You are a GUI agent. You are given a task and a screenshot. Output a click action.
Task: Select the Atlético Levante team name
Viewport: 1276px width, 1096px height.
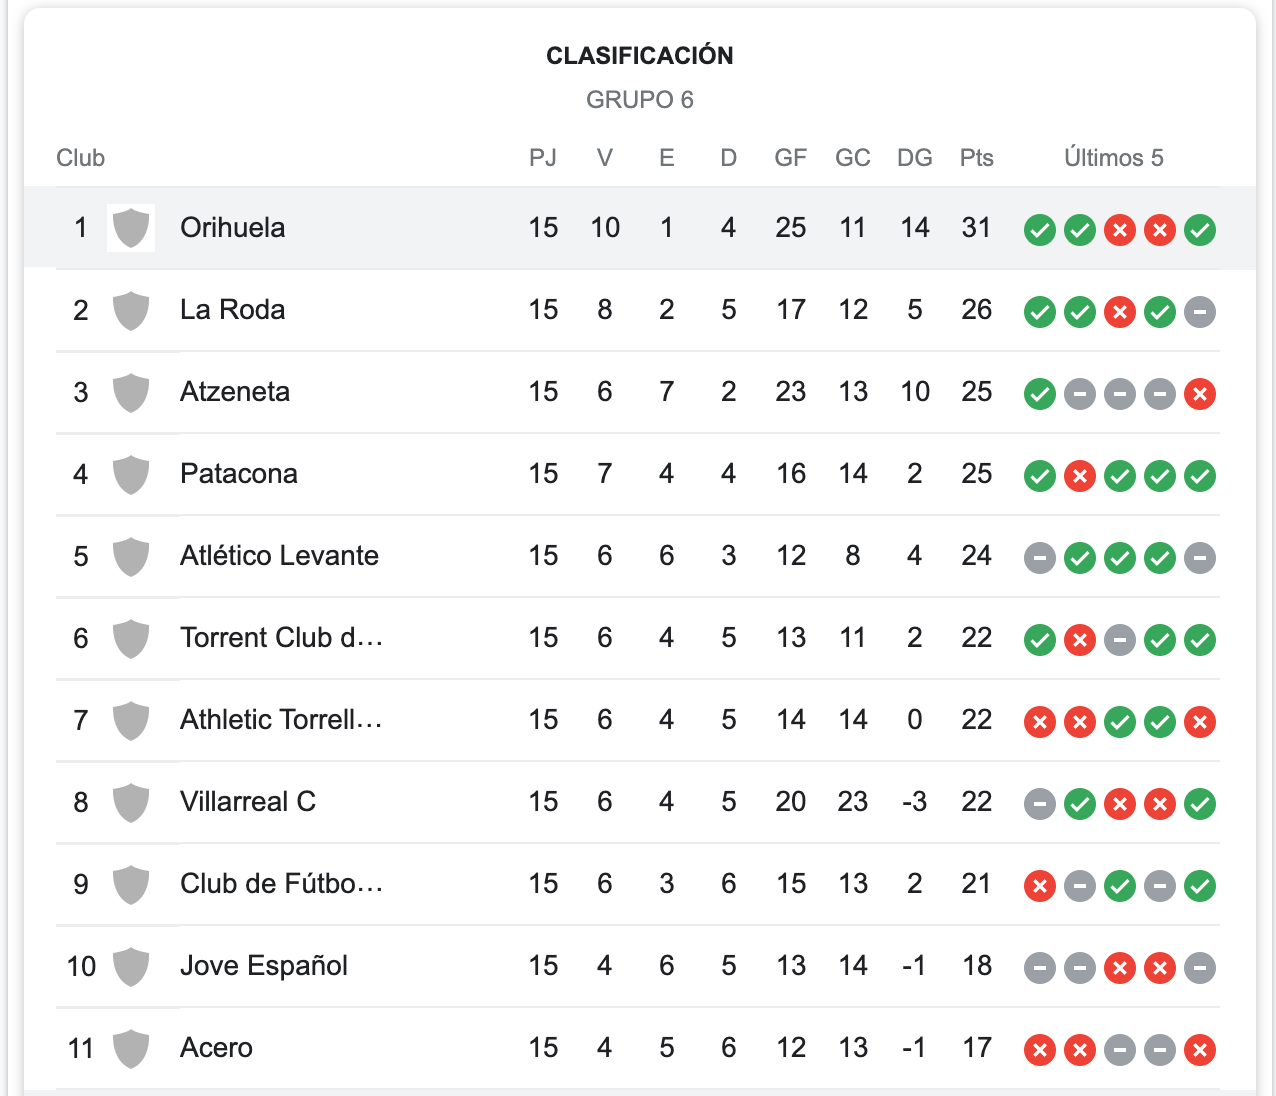(x=279, y=556)
